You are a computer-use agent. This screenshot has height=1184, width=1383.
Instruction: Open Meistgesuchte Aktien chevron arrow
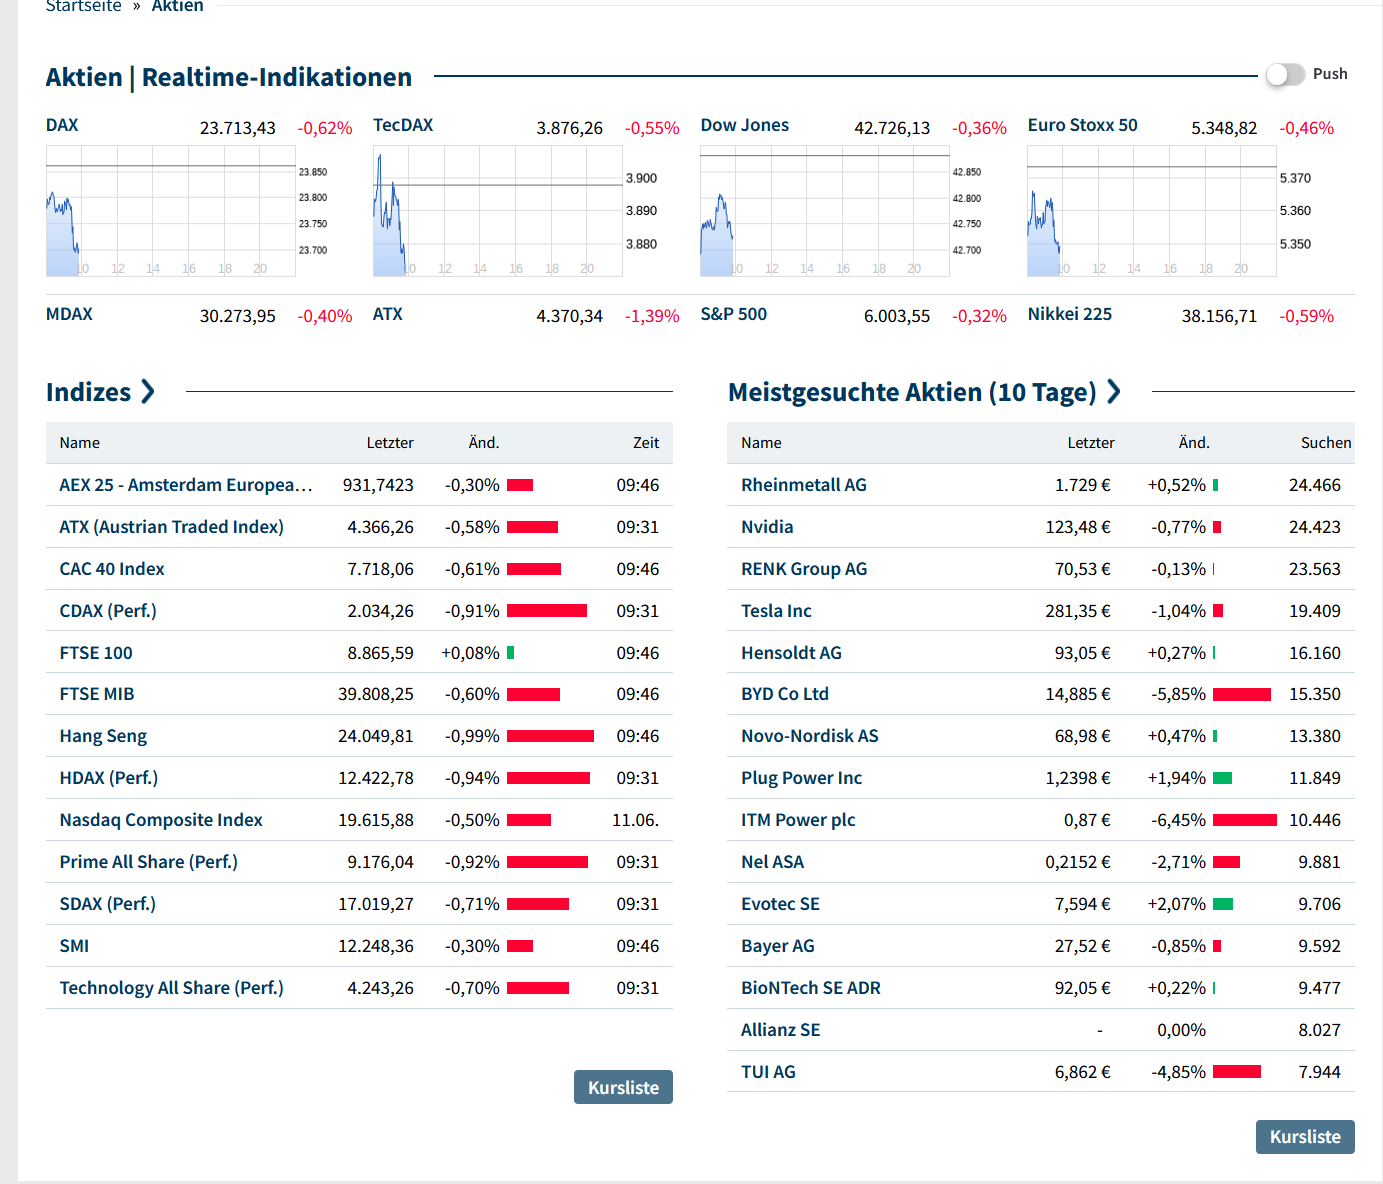pyautogui.click(x=1114, y=391)
